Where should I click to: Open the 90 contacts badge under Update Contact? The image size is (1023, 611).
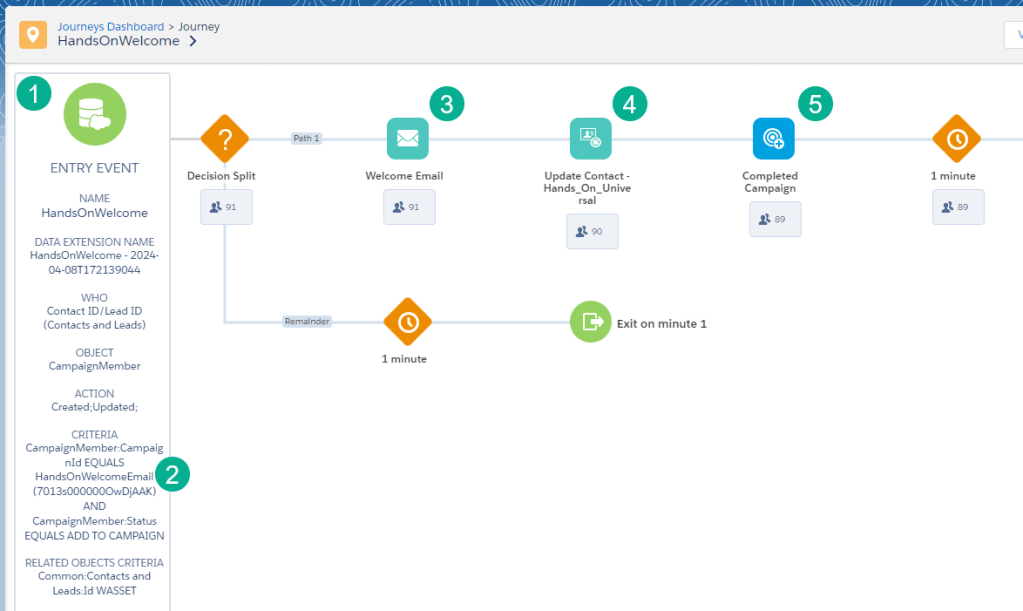(592, 231)
